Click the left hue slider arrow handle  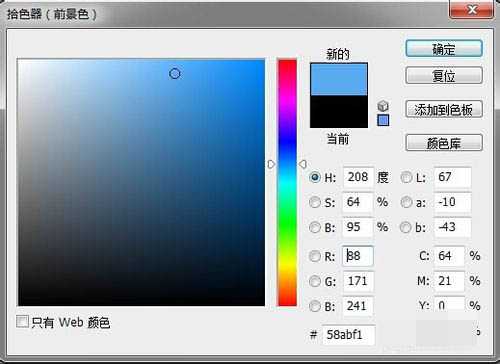point(271,164)
